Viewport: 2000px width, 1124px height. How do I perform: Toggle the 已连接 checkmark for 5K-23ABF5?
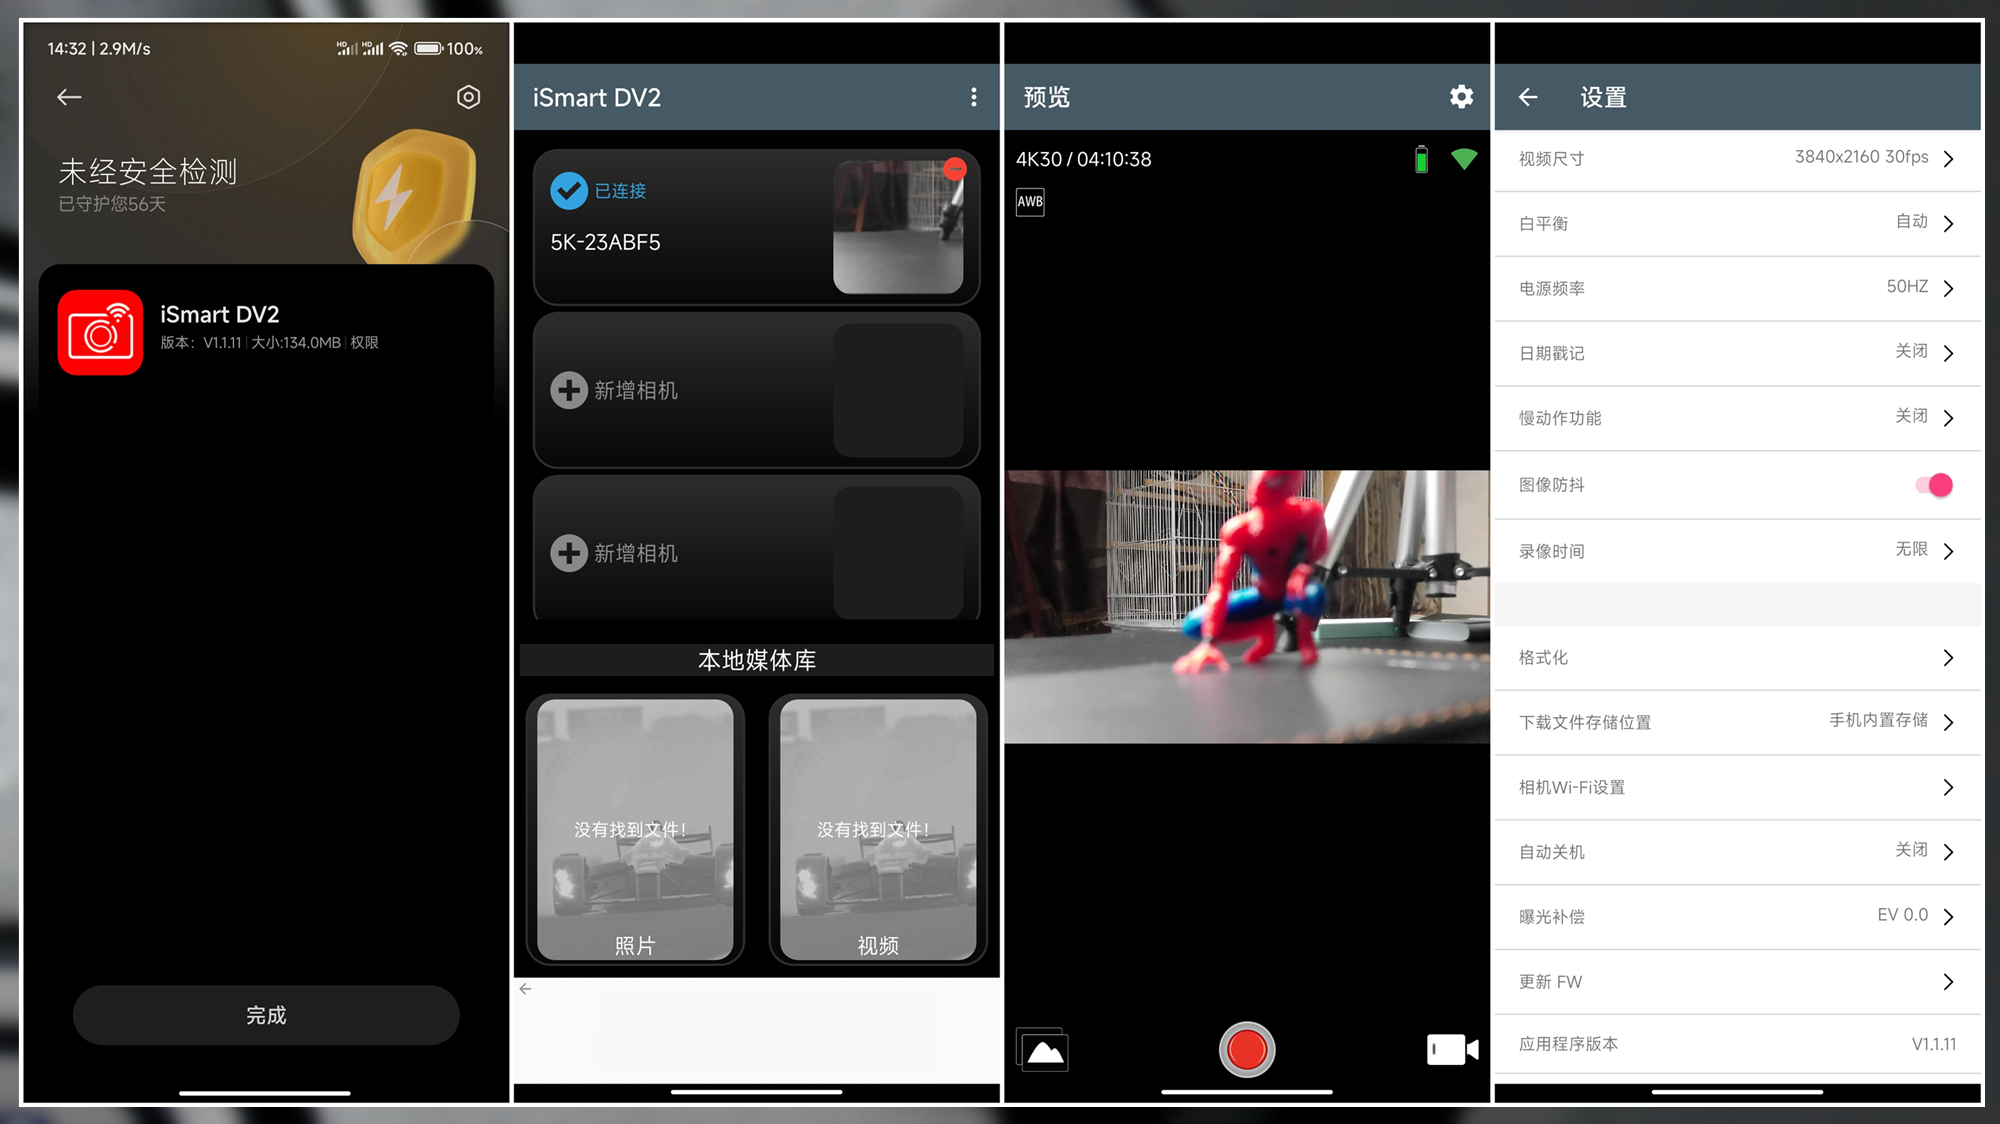[x=569, y=190]
